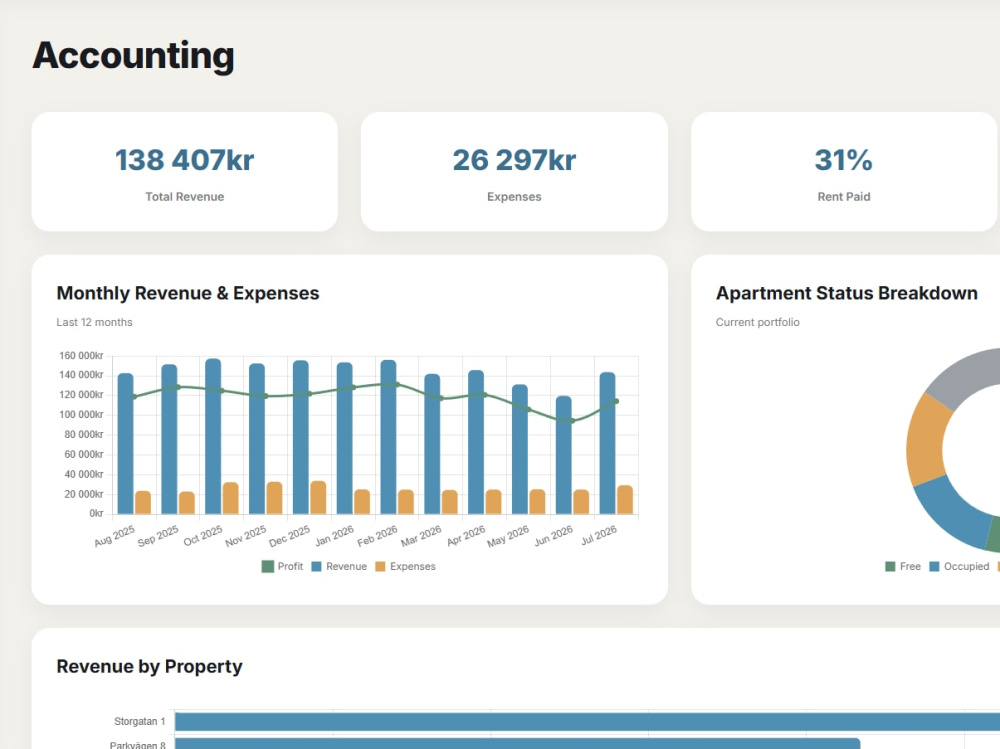Select the Sep 2025 expenses bar

tap(187, 503)
